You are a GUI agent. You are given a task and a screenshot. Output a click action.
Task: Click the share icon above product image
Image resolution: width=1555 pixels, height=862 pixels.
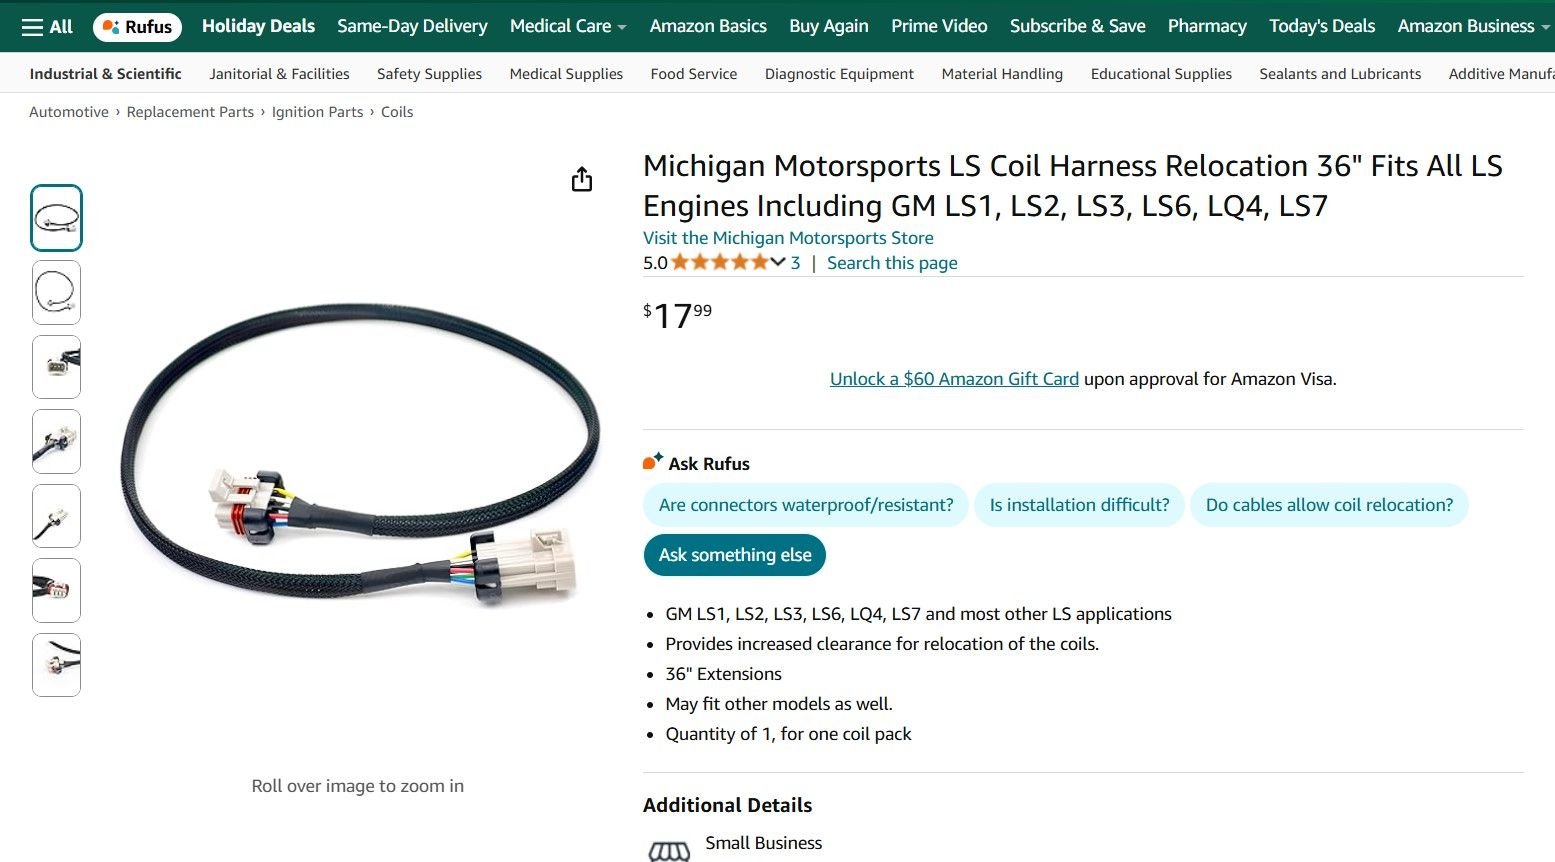coord(582,180)
